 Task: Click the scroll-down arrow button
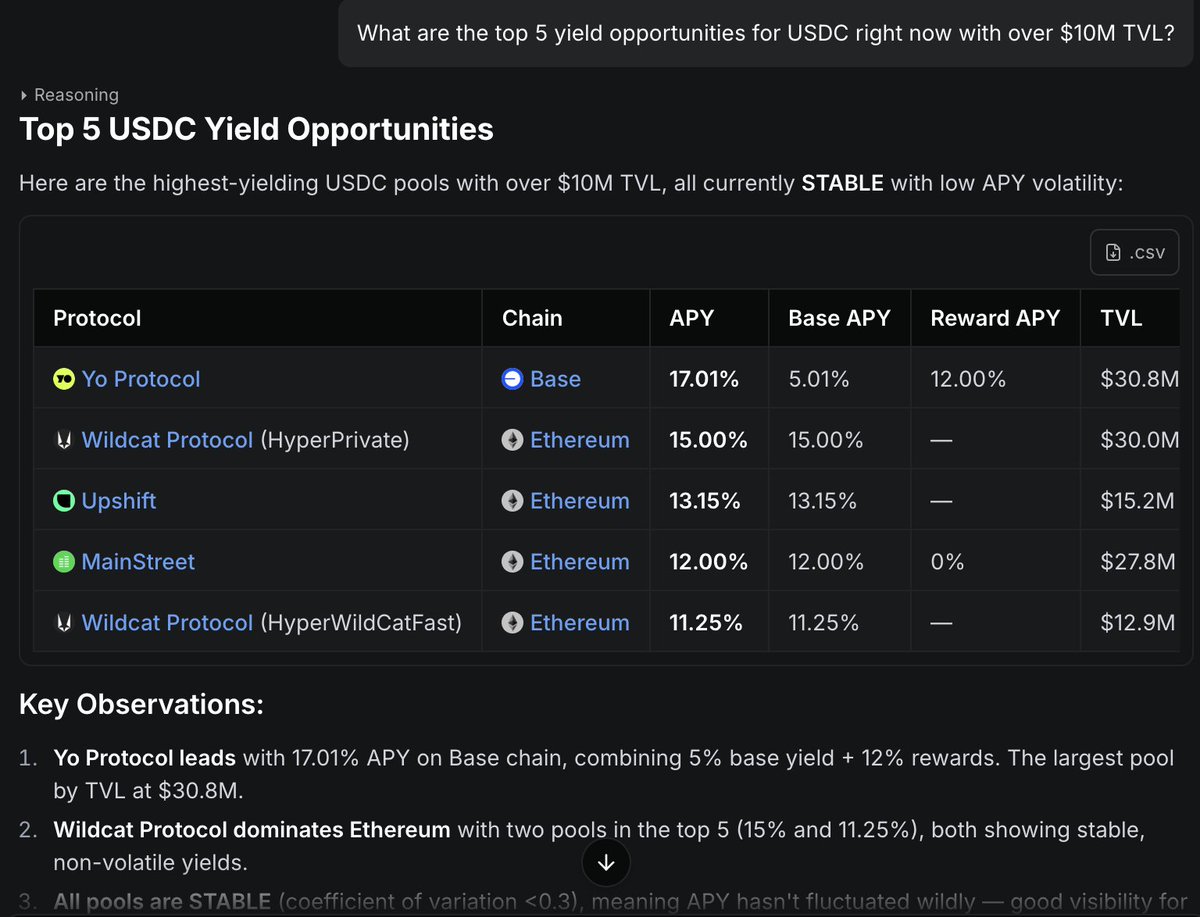point(606,861)
